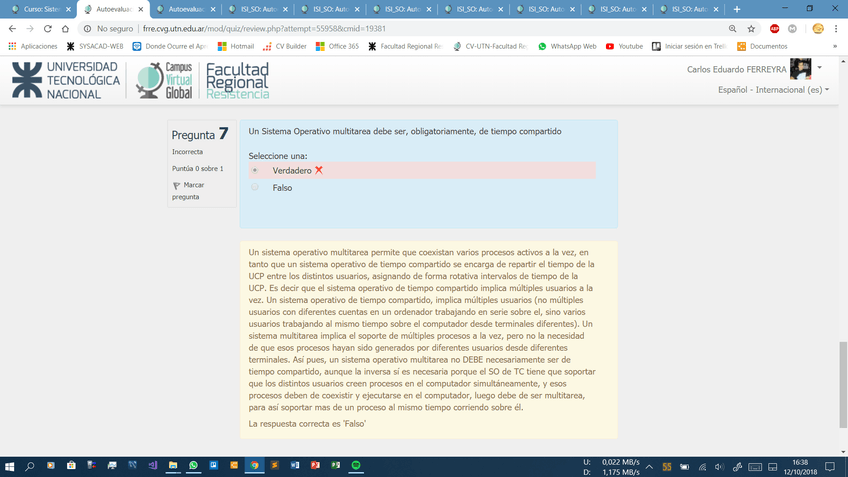Select the Falso radio button

pyautogui.click(x=255, y=187)
